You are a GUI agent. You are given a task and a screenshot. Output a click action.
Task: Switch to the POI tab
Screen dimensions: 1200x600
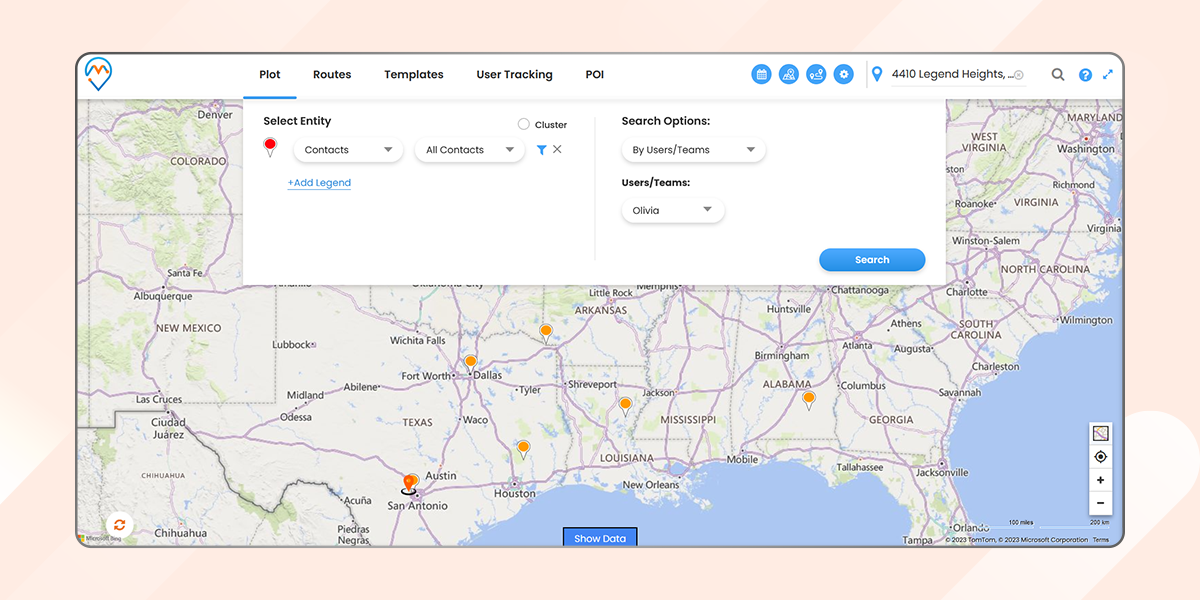pyautogui.click(x=595, y=74)
